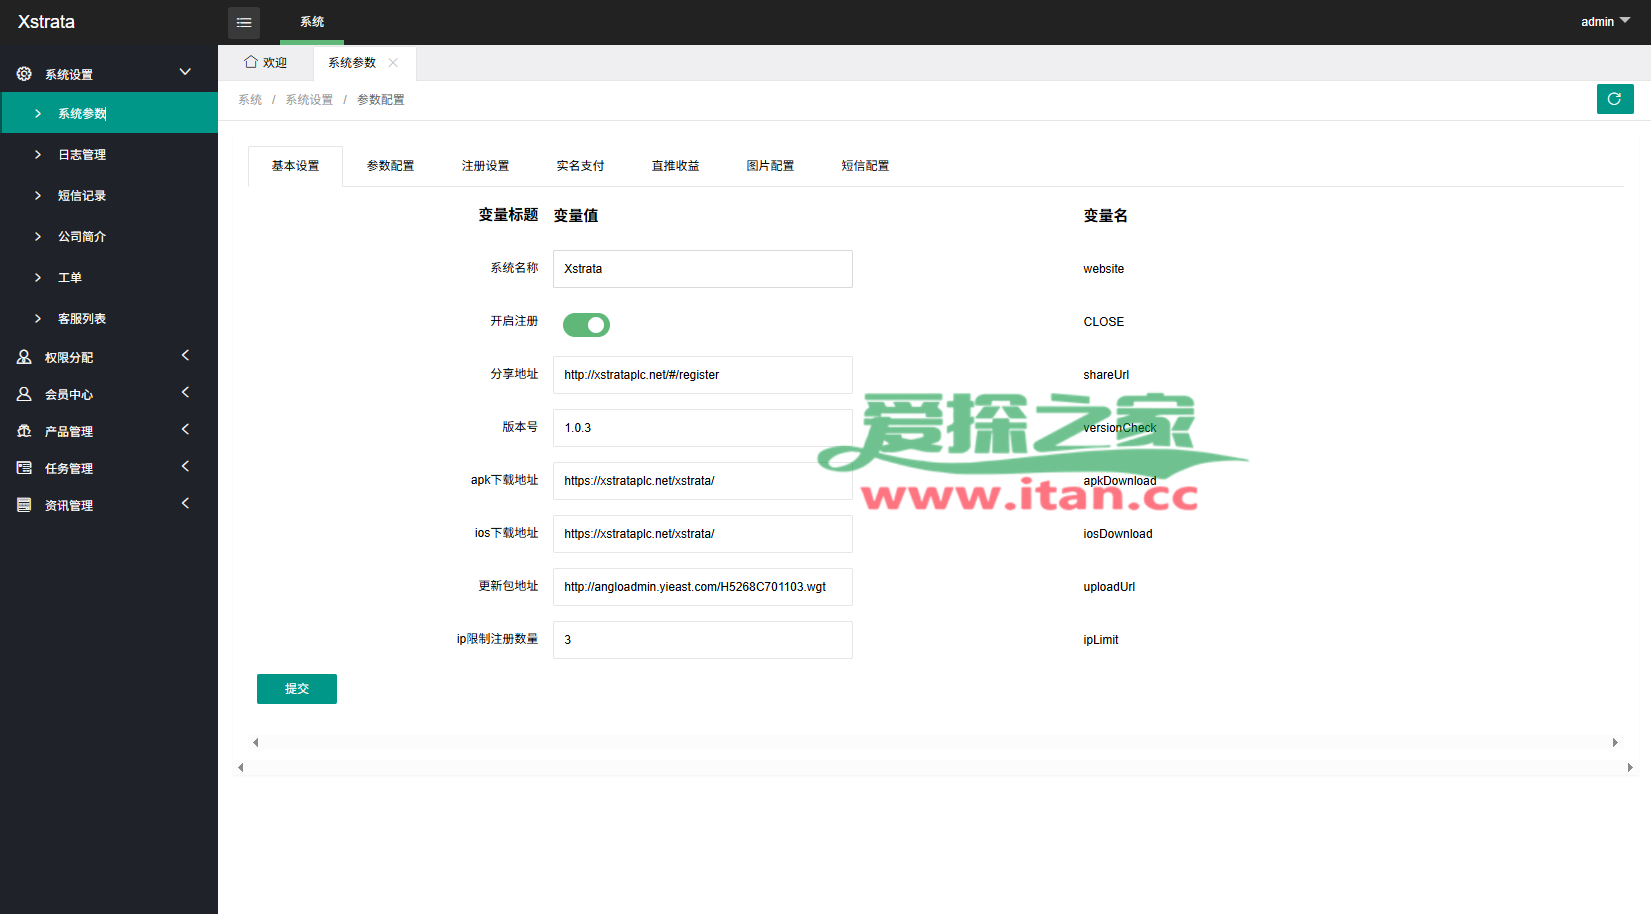Click the hamburger menu toggle icon

[x=243, y=22]
